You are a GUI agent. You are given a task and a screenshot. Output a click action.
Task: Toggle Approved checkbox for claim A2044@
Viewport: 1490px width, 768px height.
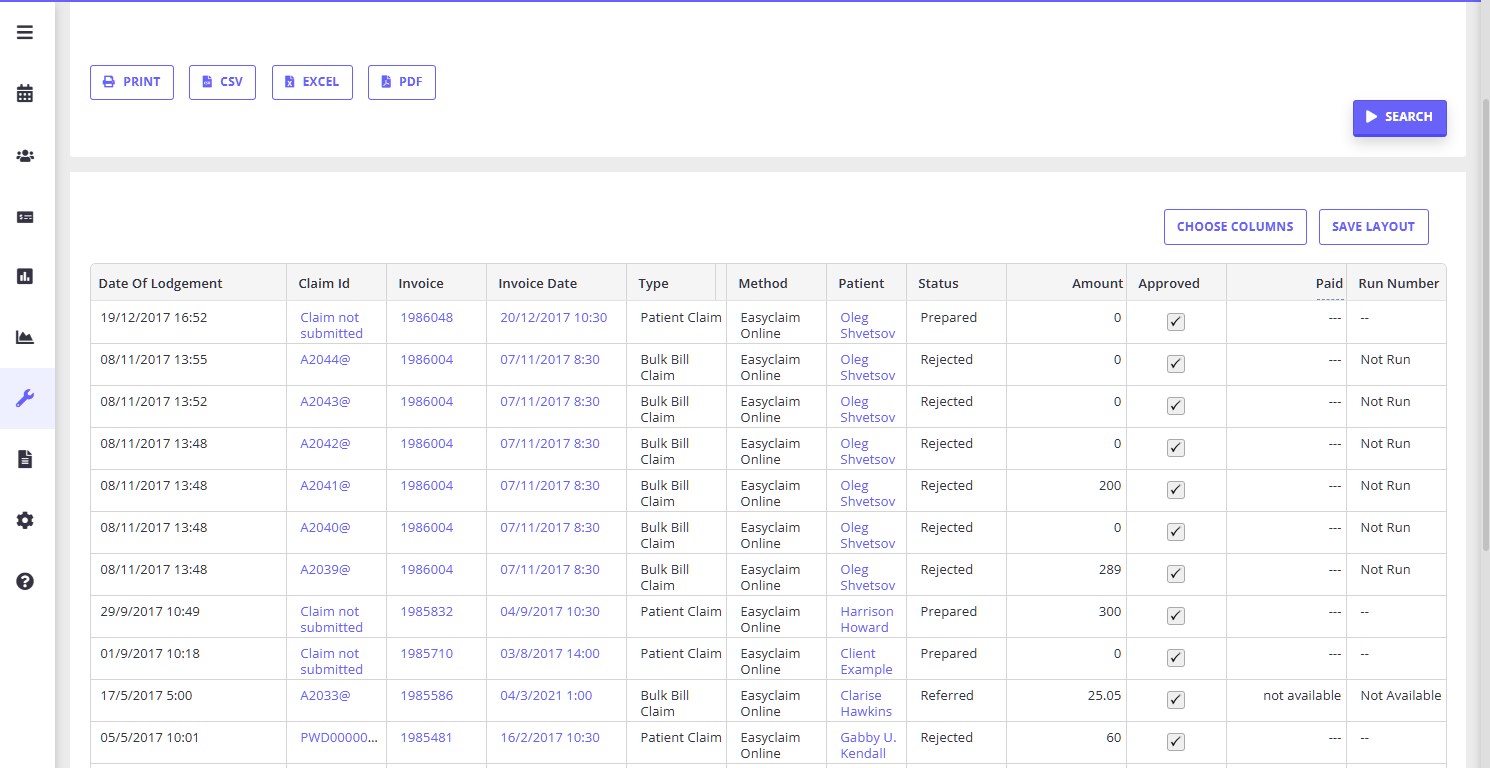[1176, 364]
